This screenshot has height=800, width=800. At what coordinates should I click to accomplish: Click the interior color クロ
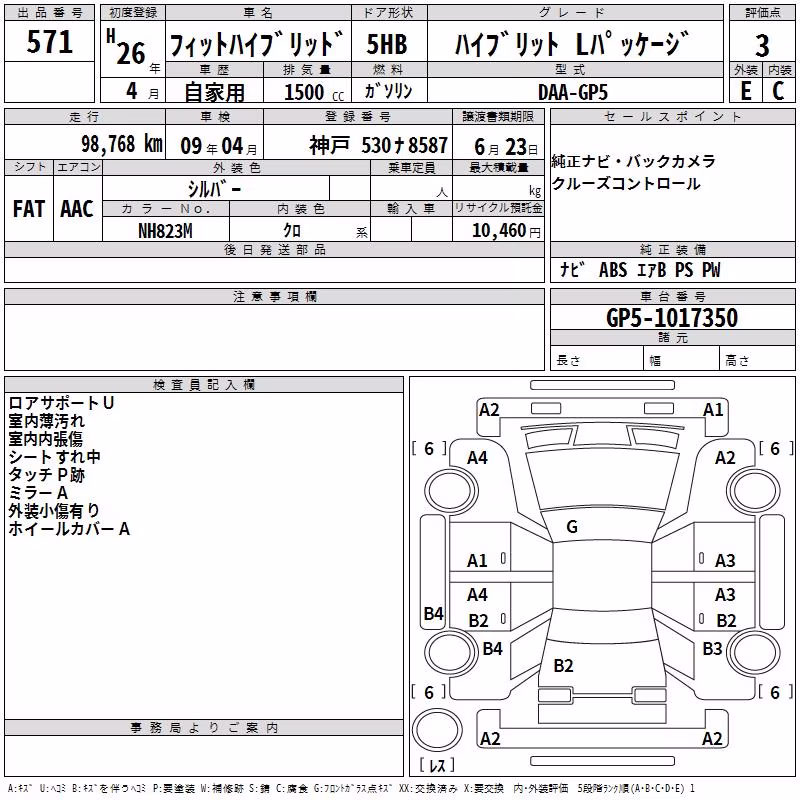292,231
